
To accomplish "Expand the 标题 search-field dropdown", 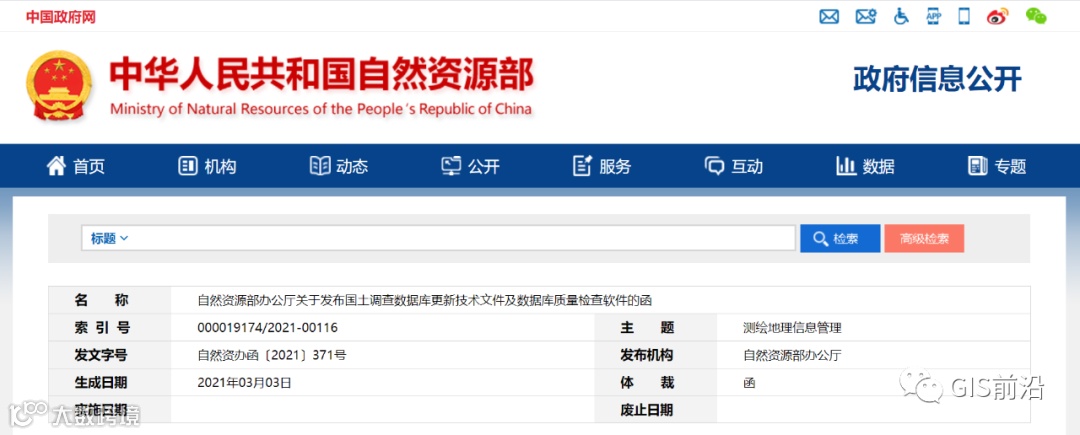I will pyautogui.click(x=110, y=239).
